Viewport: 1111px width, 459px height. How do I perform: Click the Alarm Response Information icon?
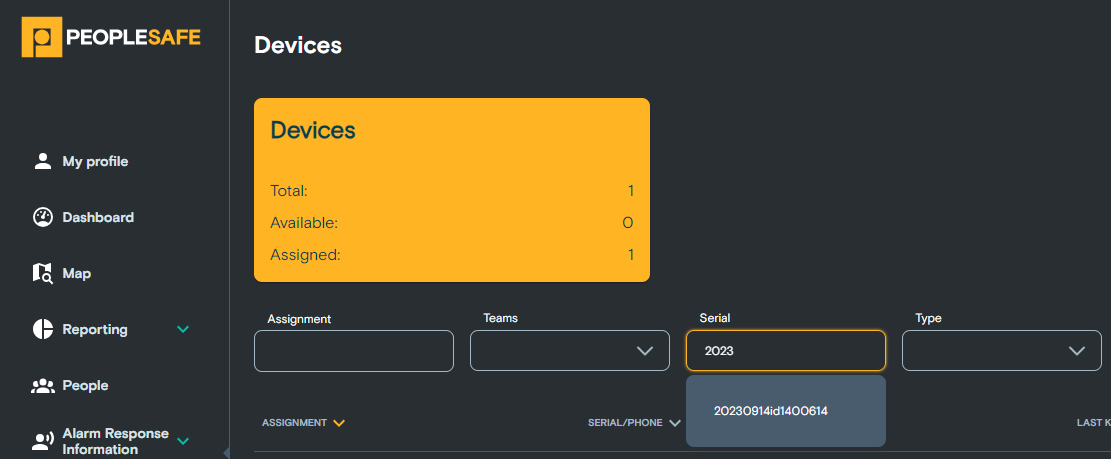43,441
